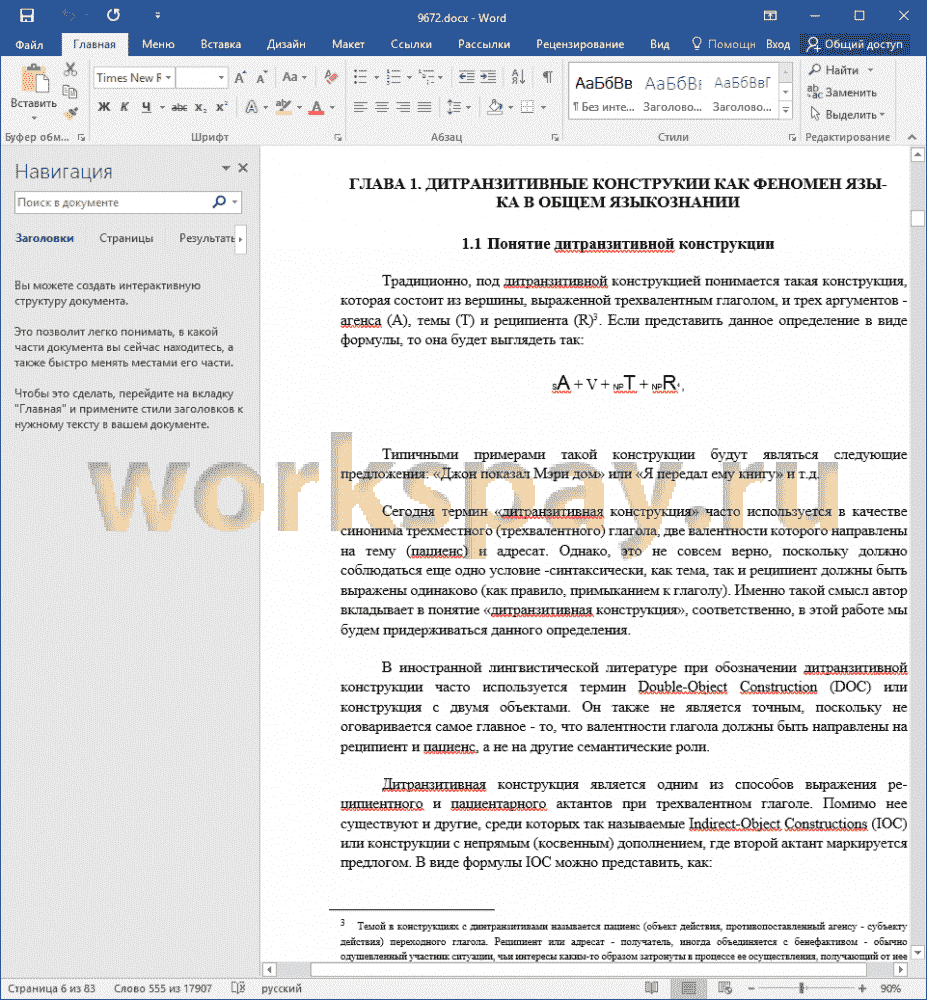Viewport: 927px width, 1000px height.
Task: Switch to the Рецензирование ribbon tab
Action: 580,44
